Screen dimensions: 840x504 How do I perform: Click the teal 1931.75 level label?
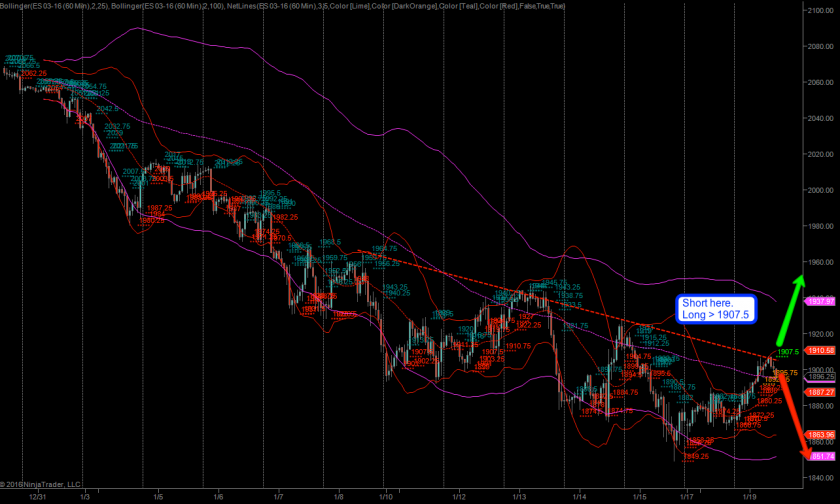click(x=576, y=326)
